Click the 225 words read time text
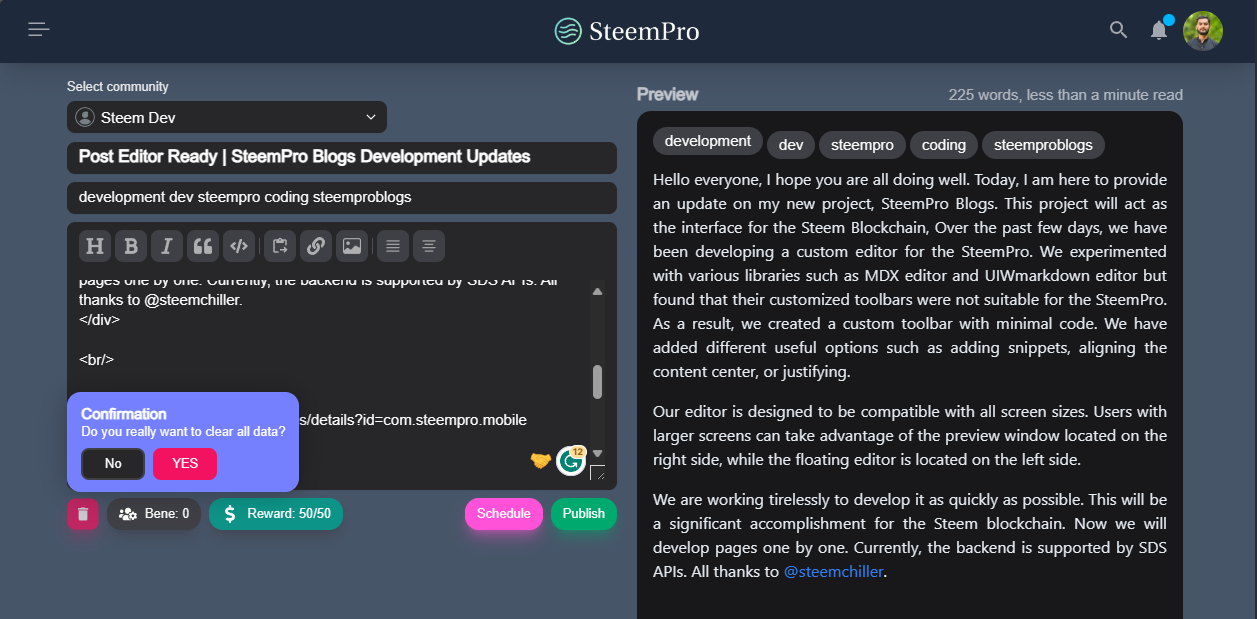 point(1066,95)
